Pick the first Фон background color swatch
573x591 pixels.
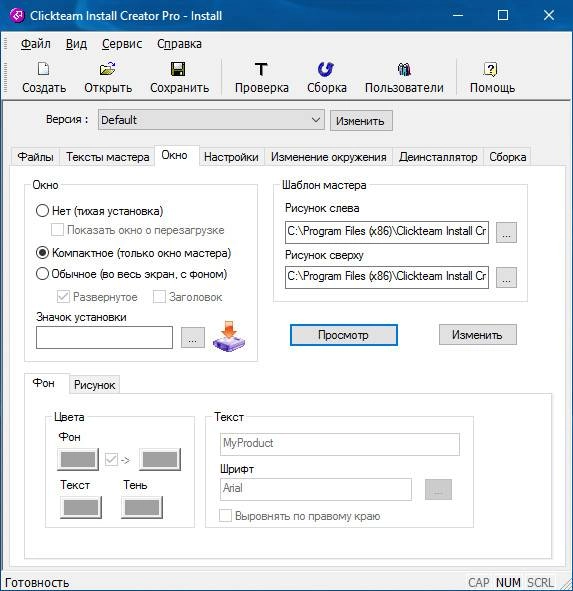click(78, 459)
